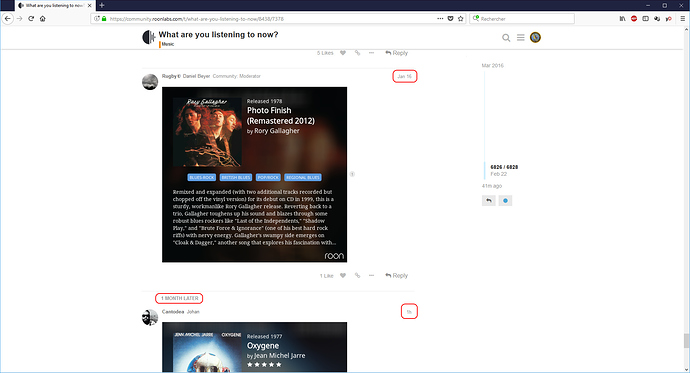Like the Photo Finish post with heart icon
The width and height of the screenshot is (690, 373).
pyautogui.click(x=343, y=276)
